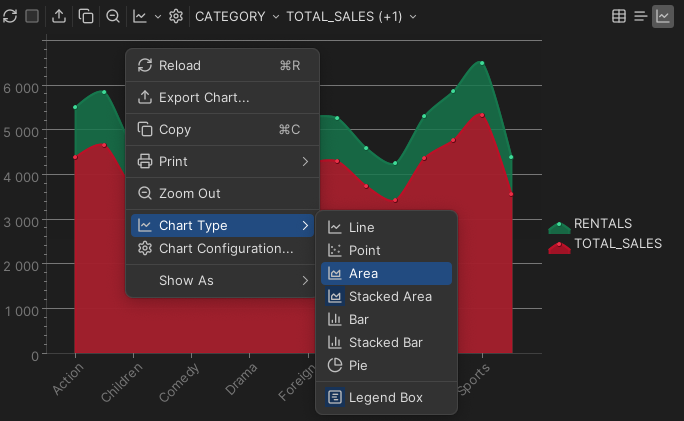
Task: Click the copy icon in the toolbar
Action: point(86,17)
